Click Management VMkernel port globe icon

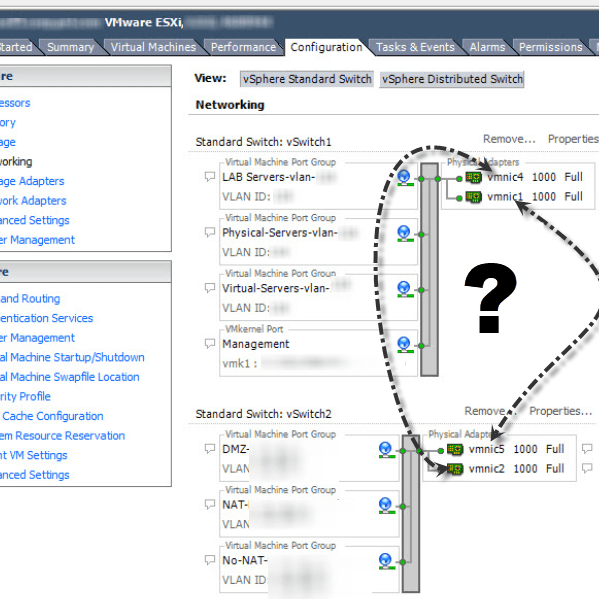click(404, 345)
